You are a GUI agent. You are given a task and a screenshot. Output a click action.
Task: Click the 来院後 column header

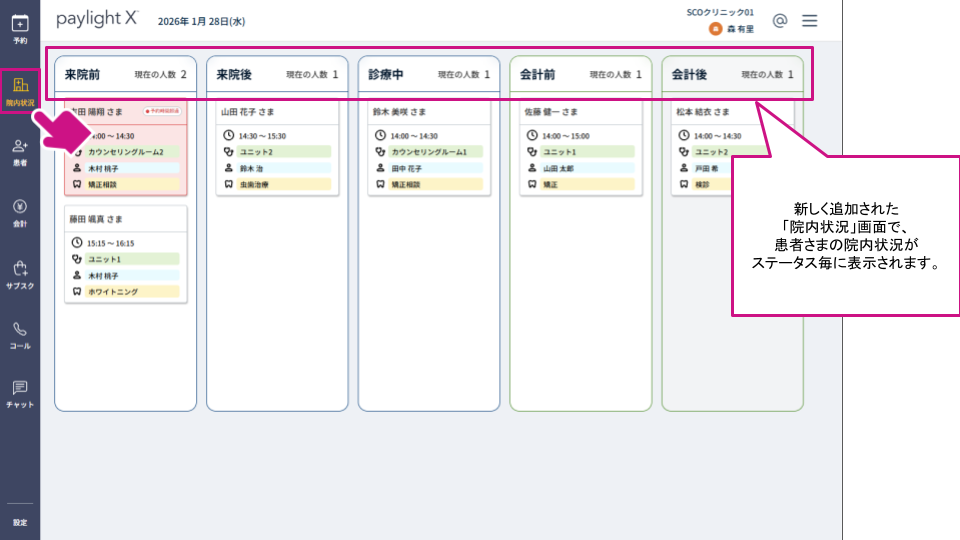277,75
